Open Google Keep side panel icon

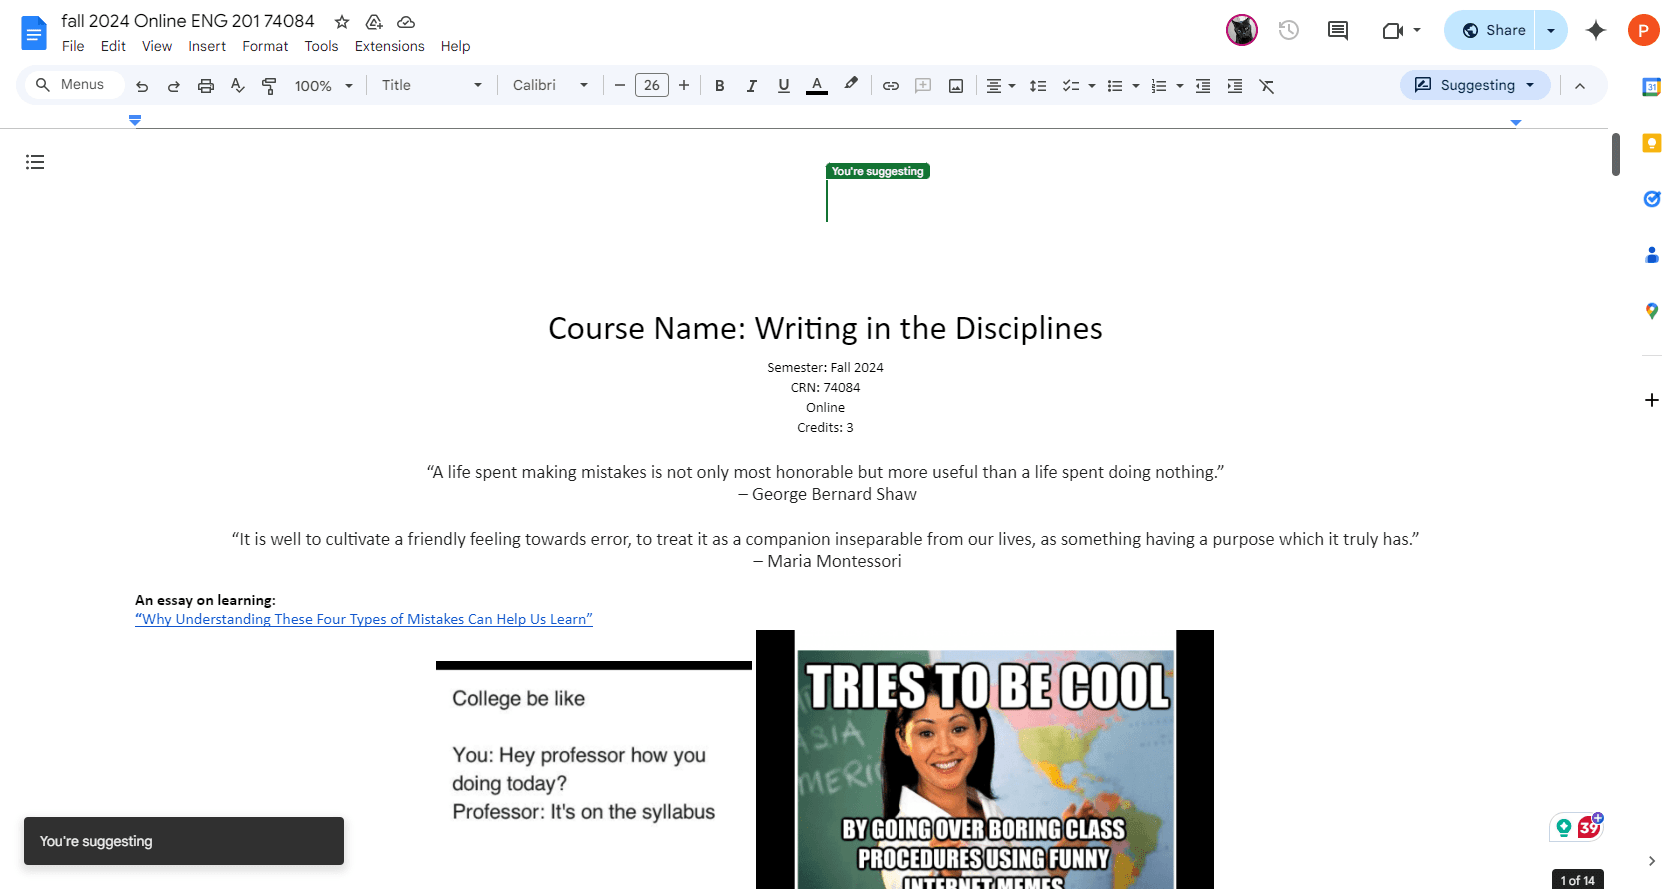click(x=1652, y=143)
